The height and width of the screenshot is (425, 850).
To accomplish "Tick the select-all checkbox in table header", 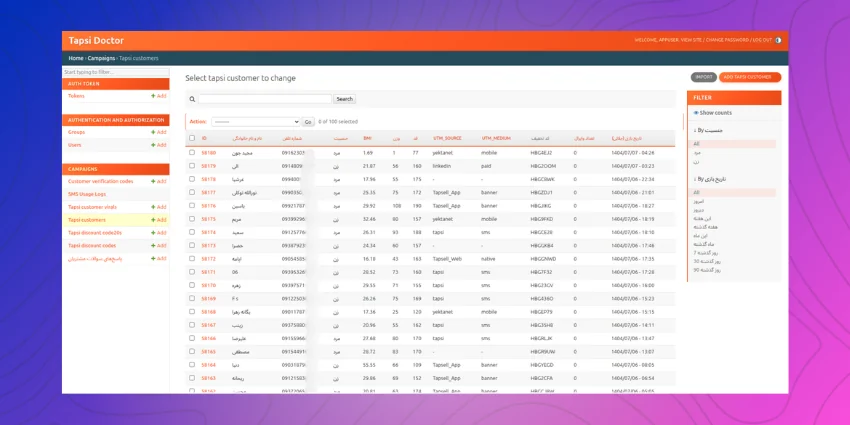I will [192, 138].
